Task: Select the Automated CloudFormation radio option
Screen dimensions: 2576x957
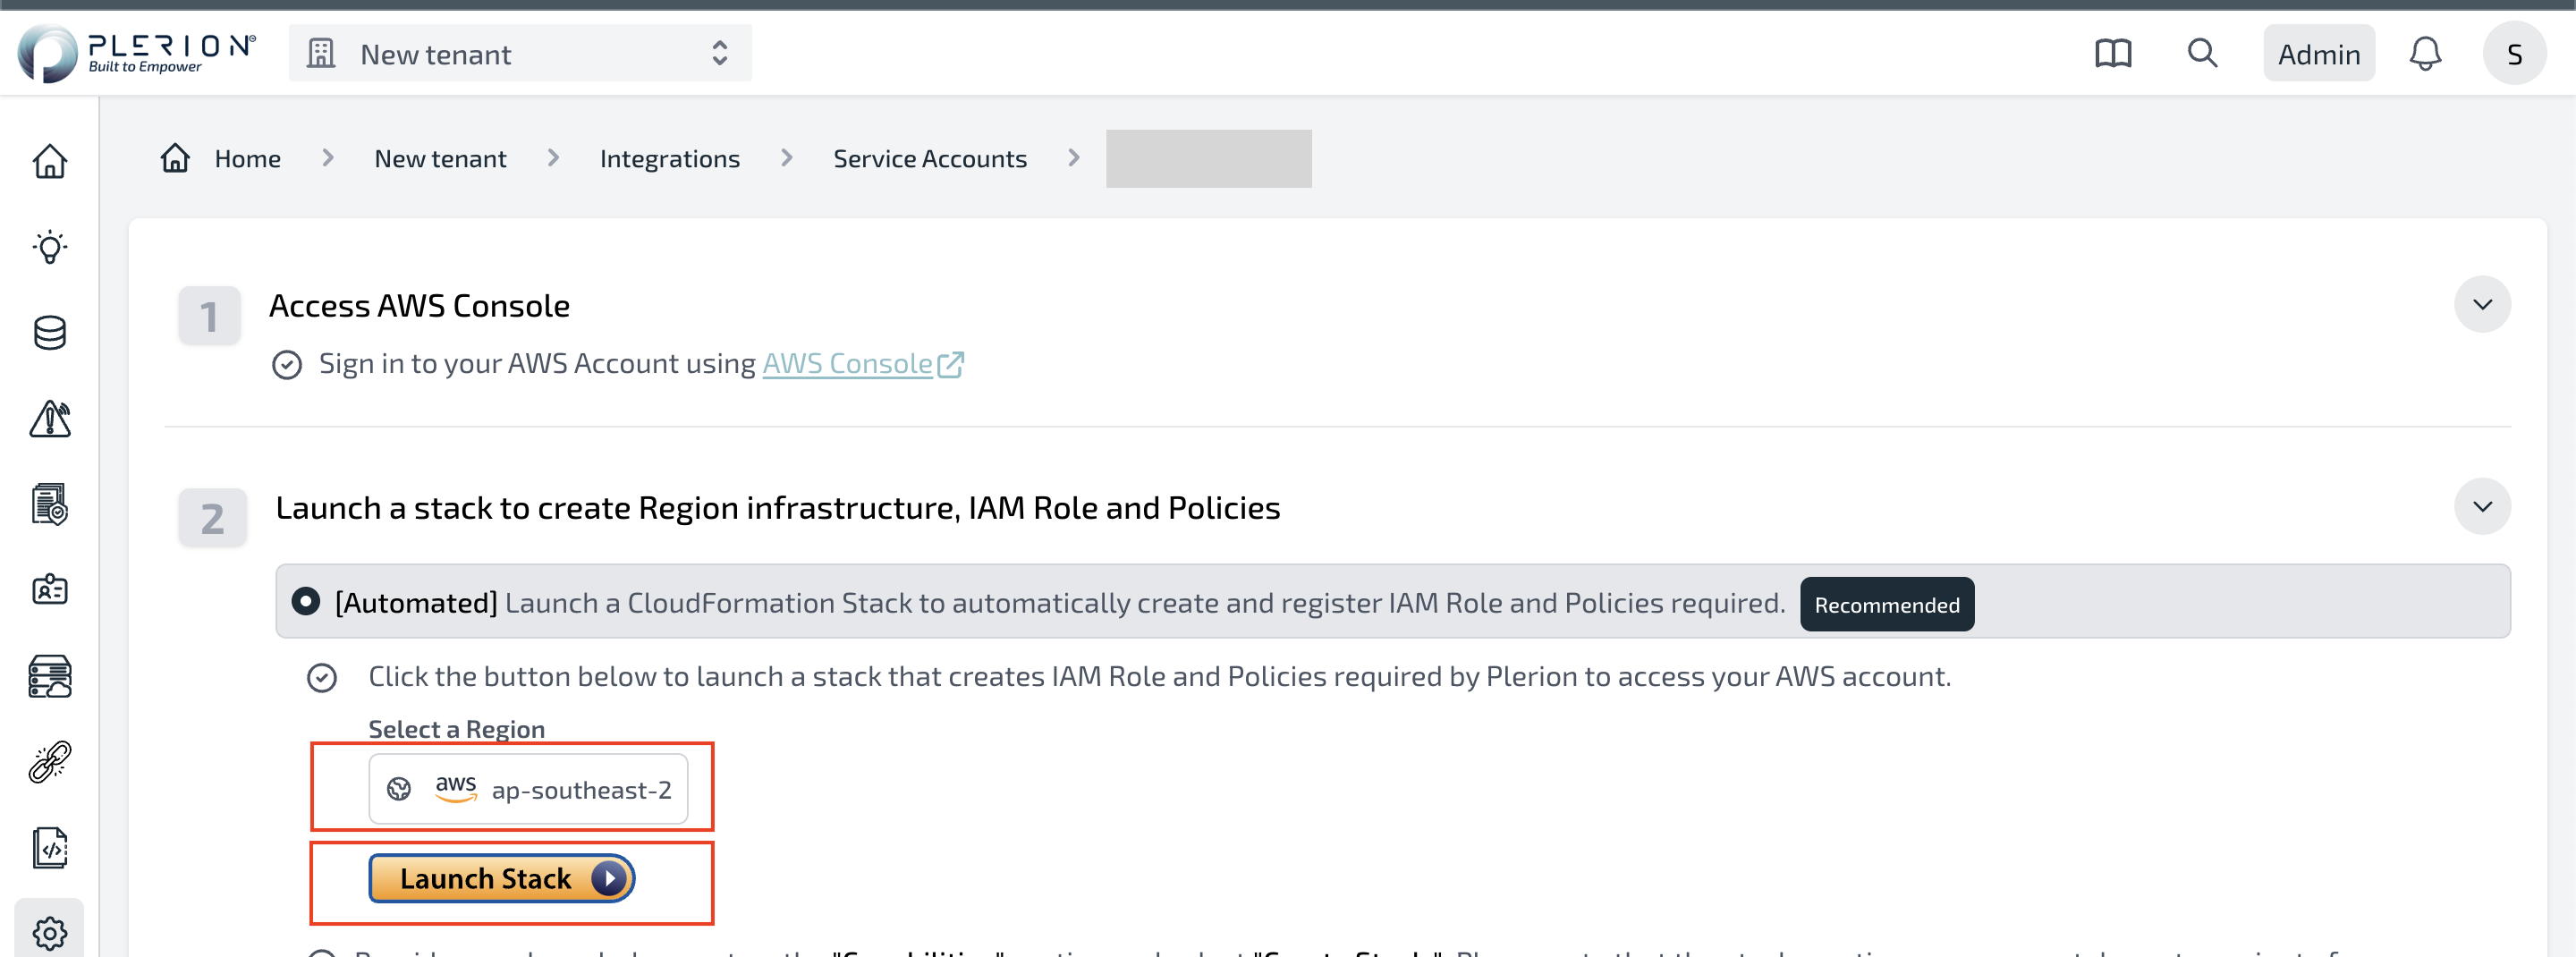Action: 306,602
